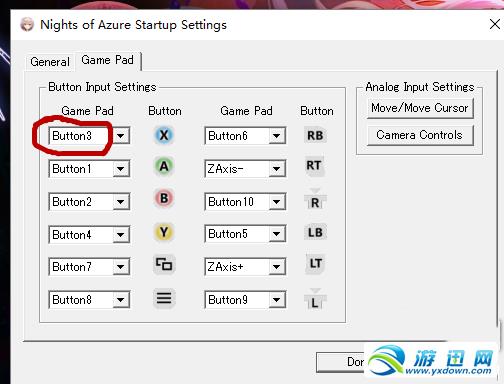Open the ZAxis- dropdown list

pyautogui.click(x=276, y=169)
